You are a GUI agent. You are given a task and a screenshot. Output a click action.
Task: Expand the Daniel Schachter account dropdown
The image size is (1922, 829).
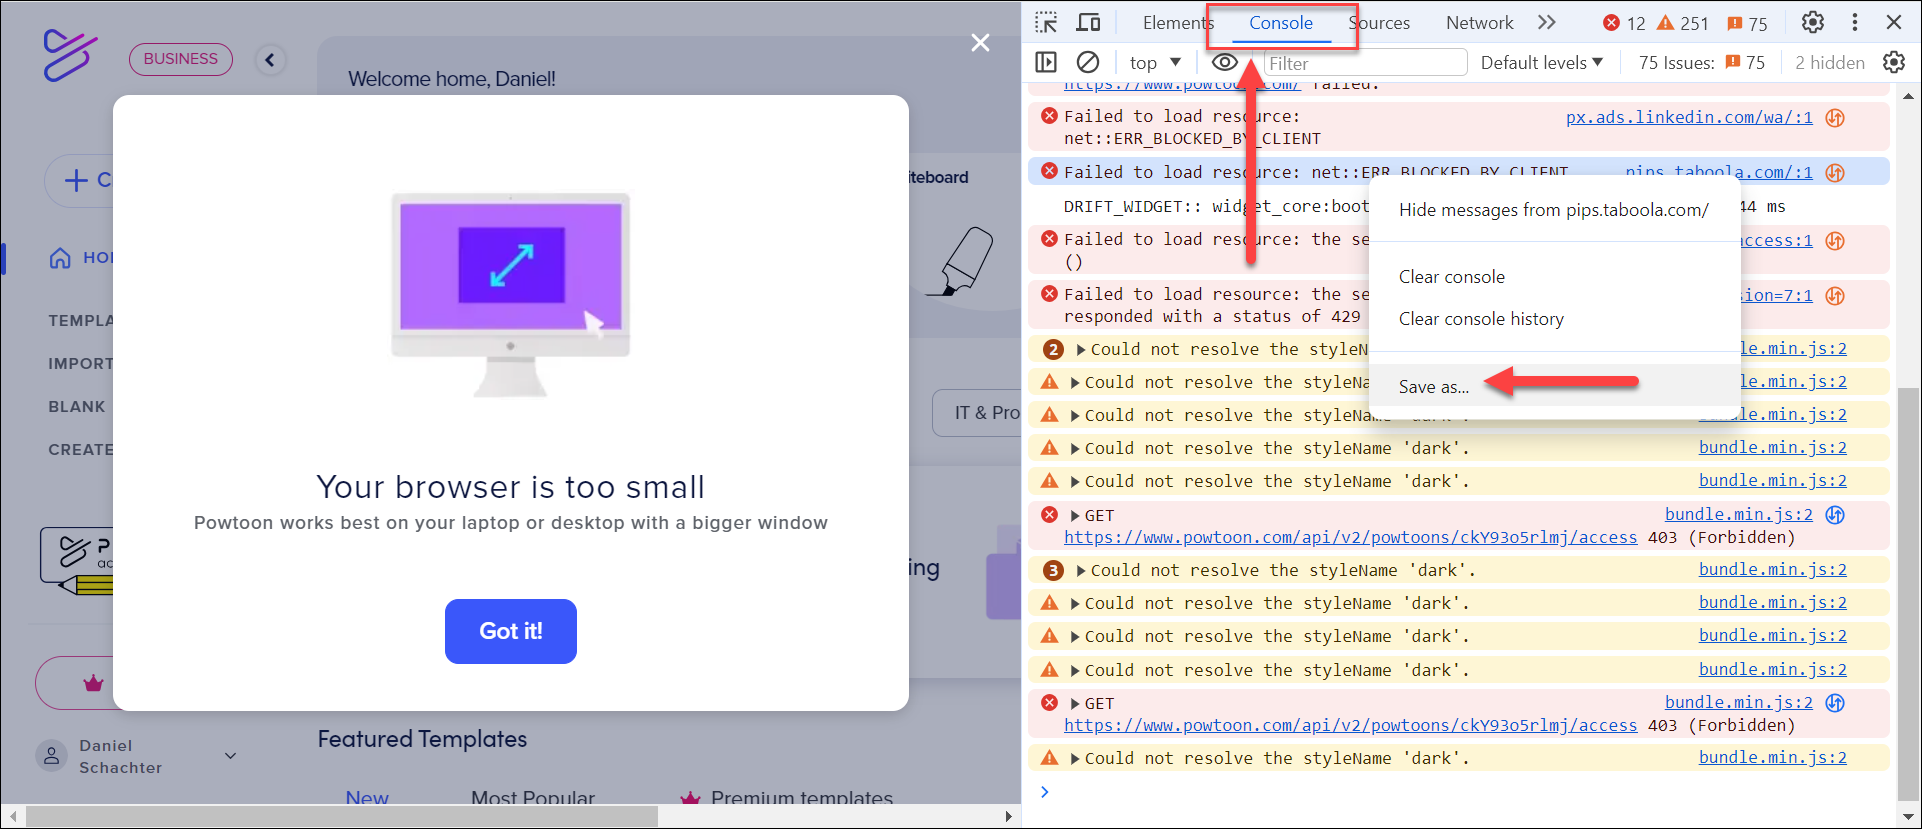click(231, 756)
